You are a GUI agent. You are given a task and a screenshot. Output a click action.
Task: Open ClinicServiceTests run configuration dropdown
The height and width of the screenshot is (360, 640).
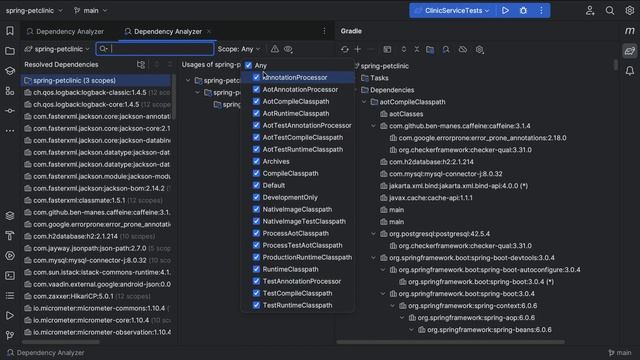point(452,11)
